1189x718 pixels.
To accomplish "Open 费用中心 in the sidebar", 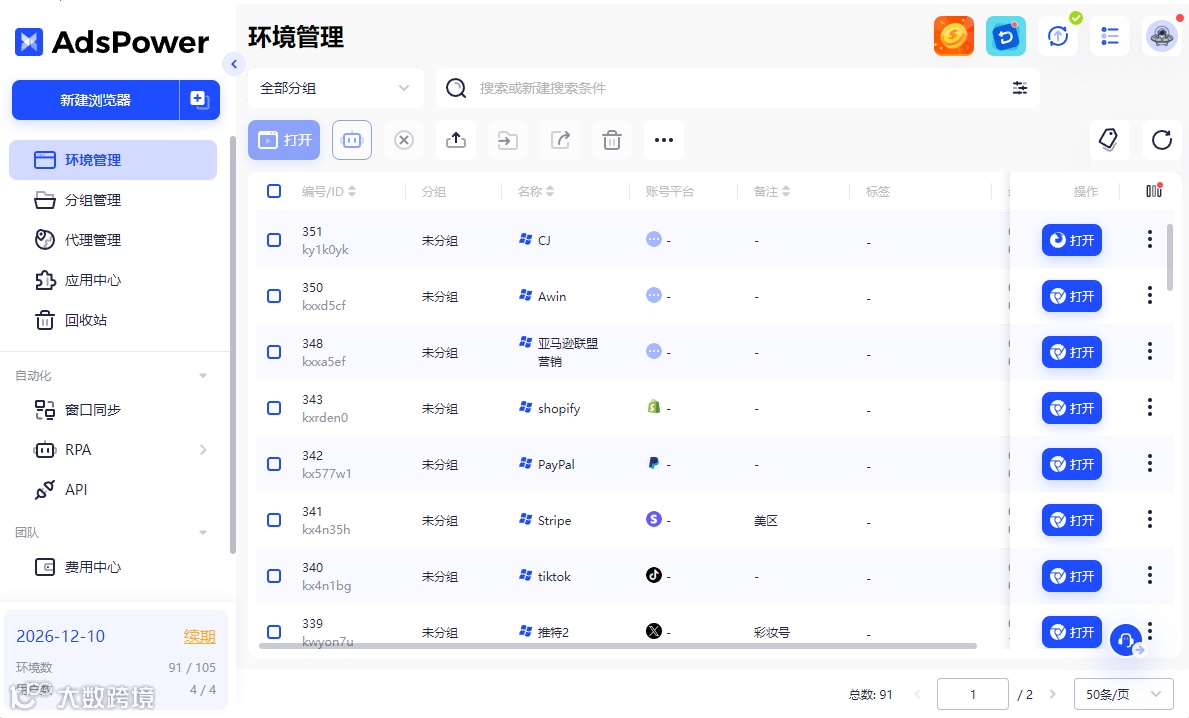I will point(113,566).
